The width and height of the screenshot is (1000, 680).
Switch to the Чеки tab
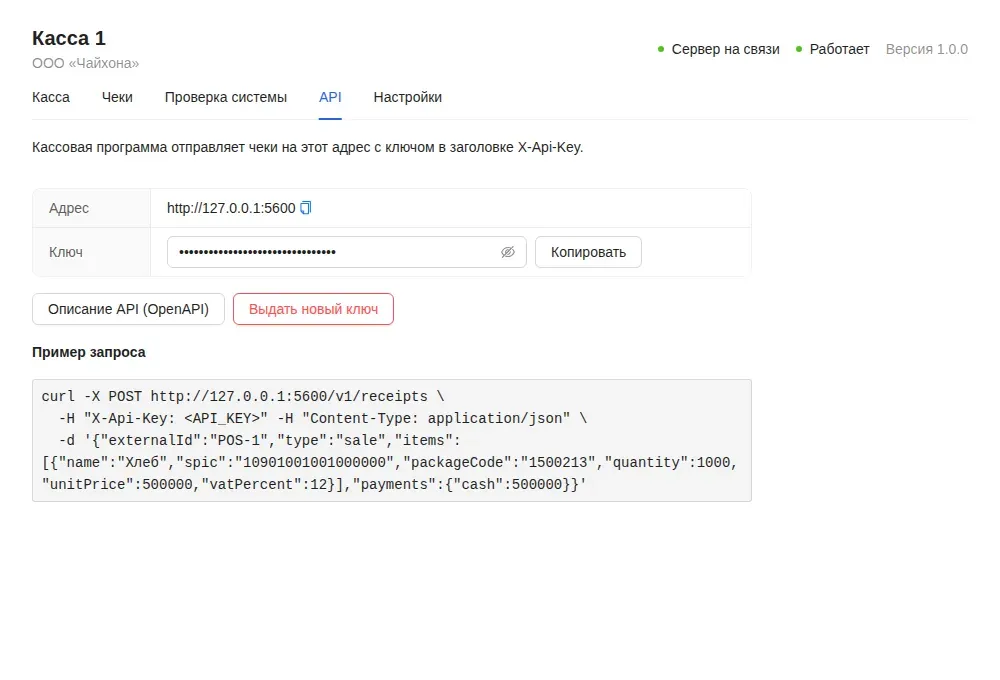pos(117,98)
